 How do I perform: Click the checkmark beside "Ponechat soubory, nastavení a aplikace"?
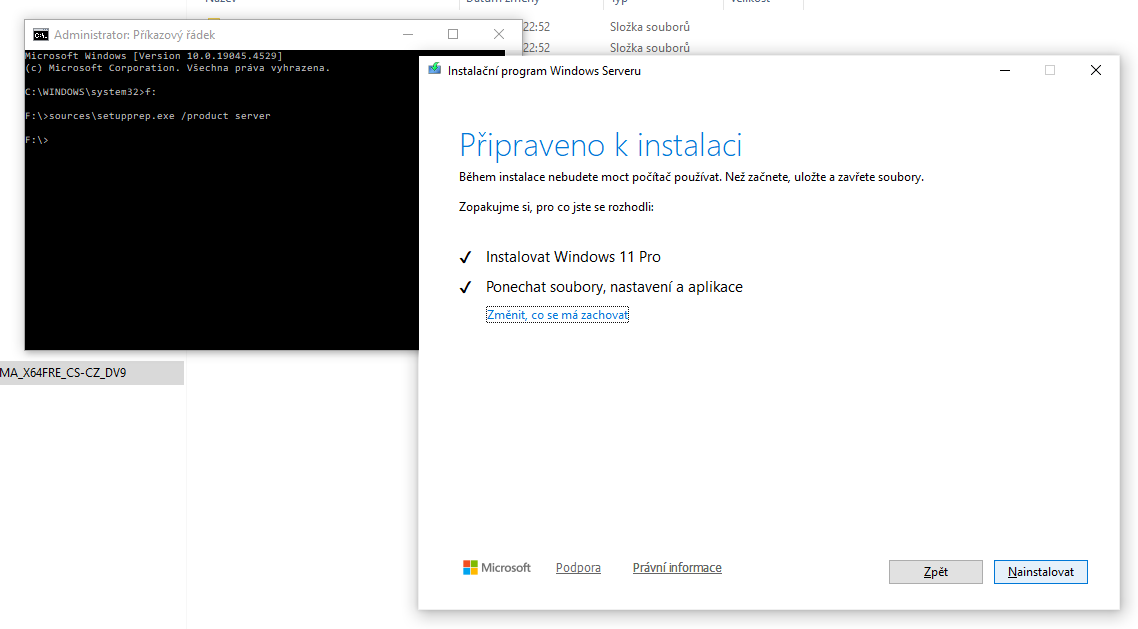464,287
